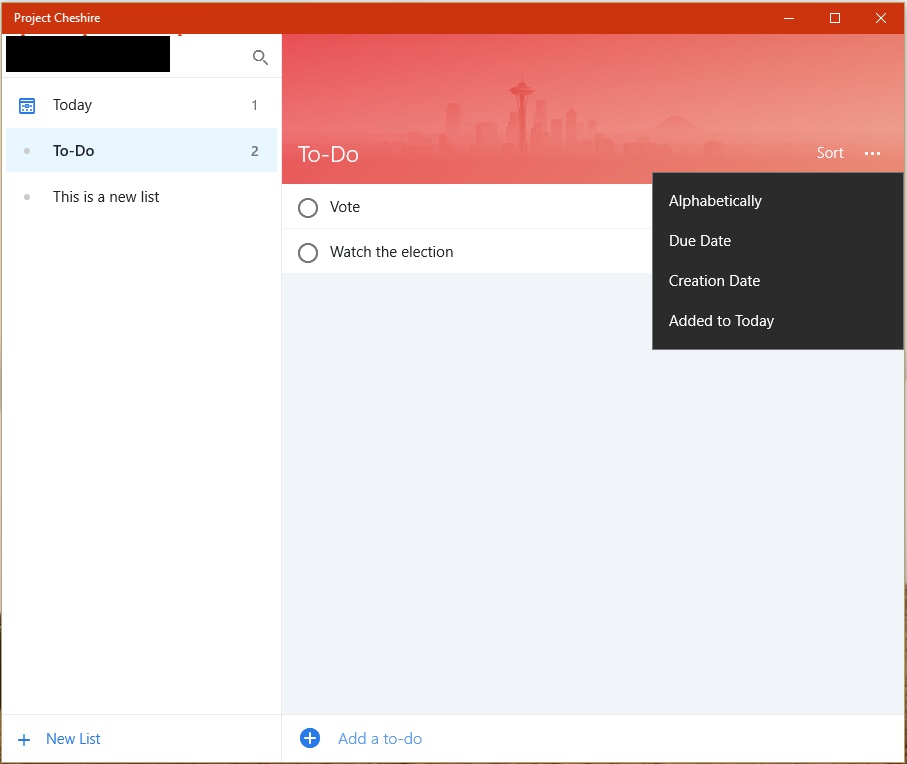This screenshot has width=907, height=764.
Task: Minimize the Project Cheshire window
Action: [x=788, y=18]
